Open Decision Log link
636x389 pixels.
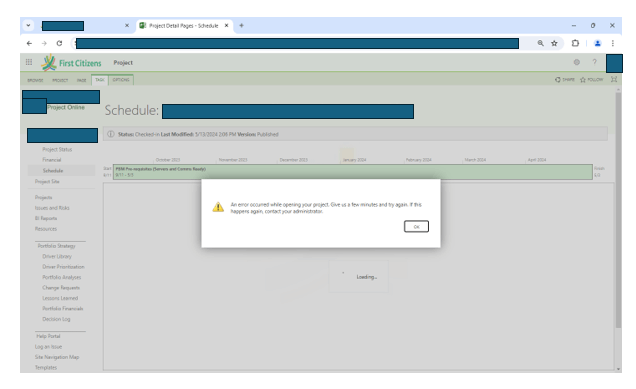[x=56, y=319]
